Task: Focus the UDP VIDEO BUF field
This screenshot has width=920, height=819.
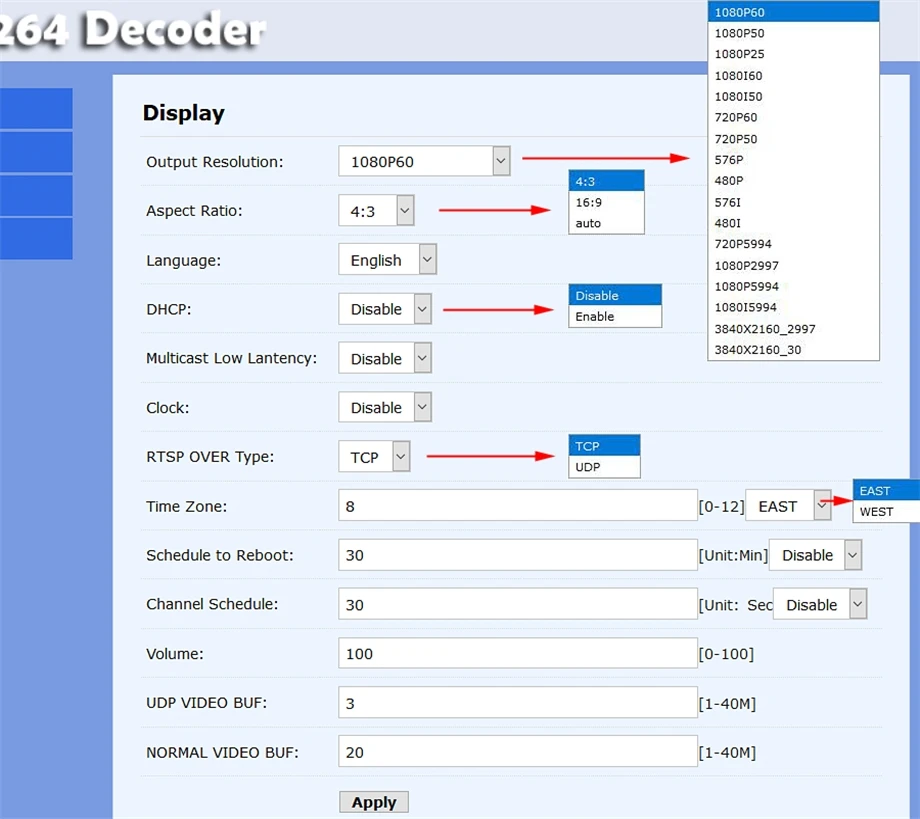Action: coord(517,703)
